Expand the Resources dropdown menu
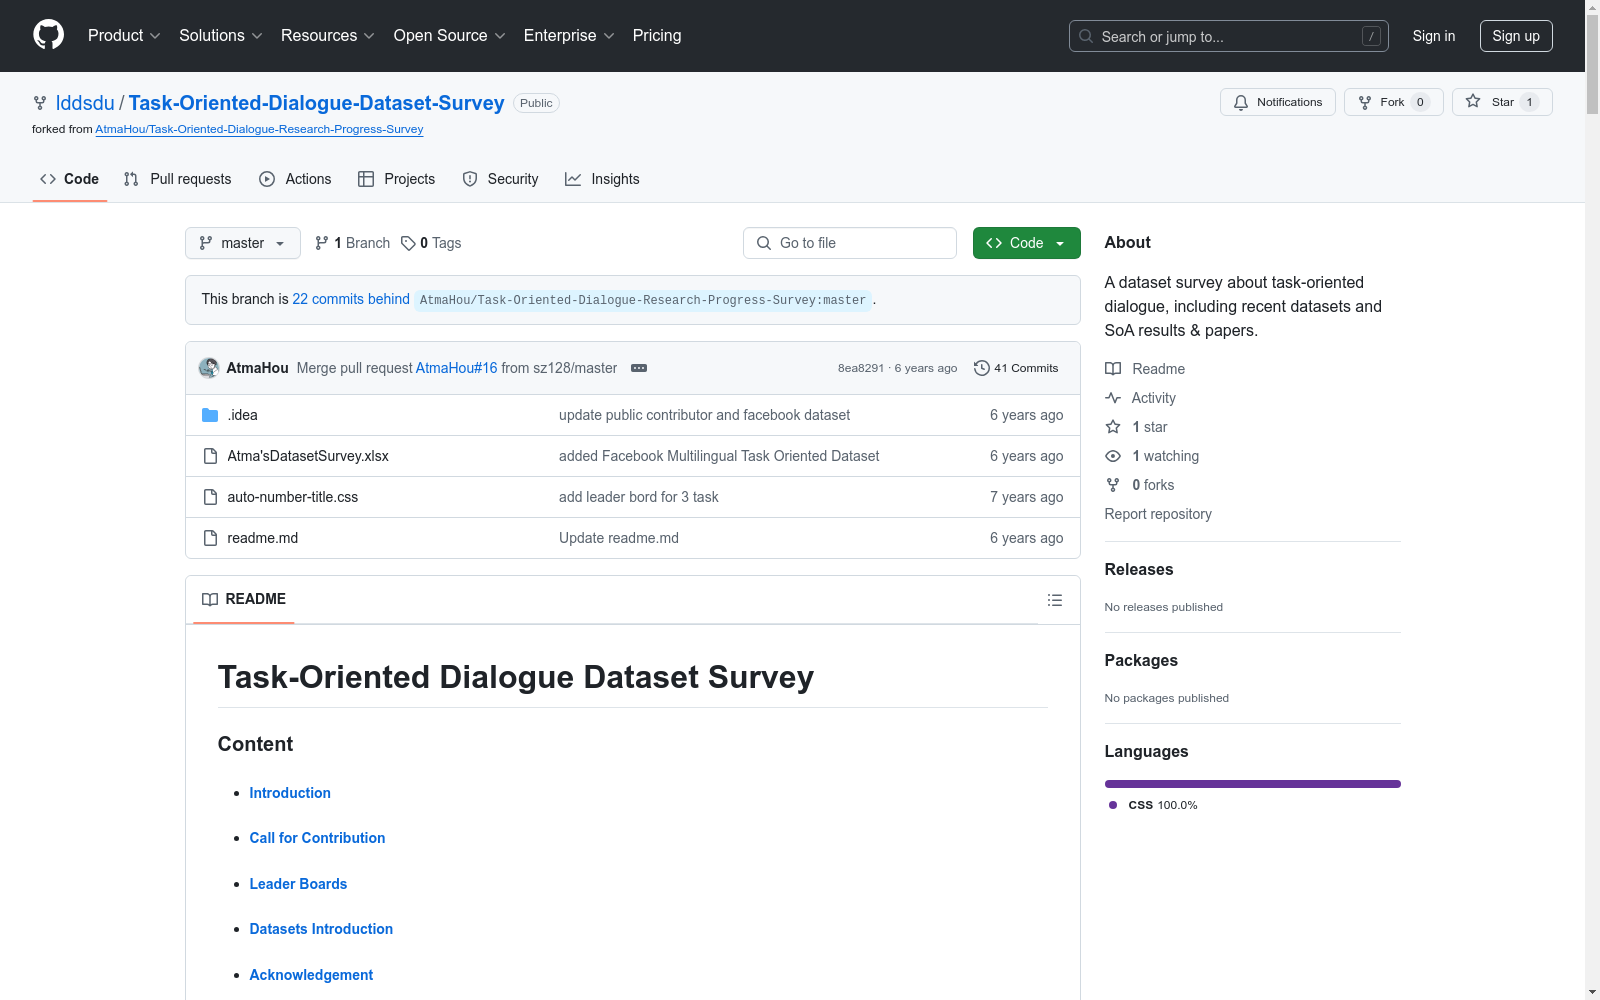The height and width of the screenshot is (1000, 1600). pos(328,36)
